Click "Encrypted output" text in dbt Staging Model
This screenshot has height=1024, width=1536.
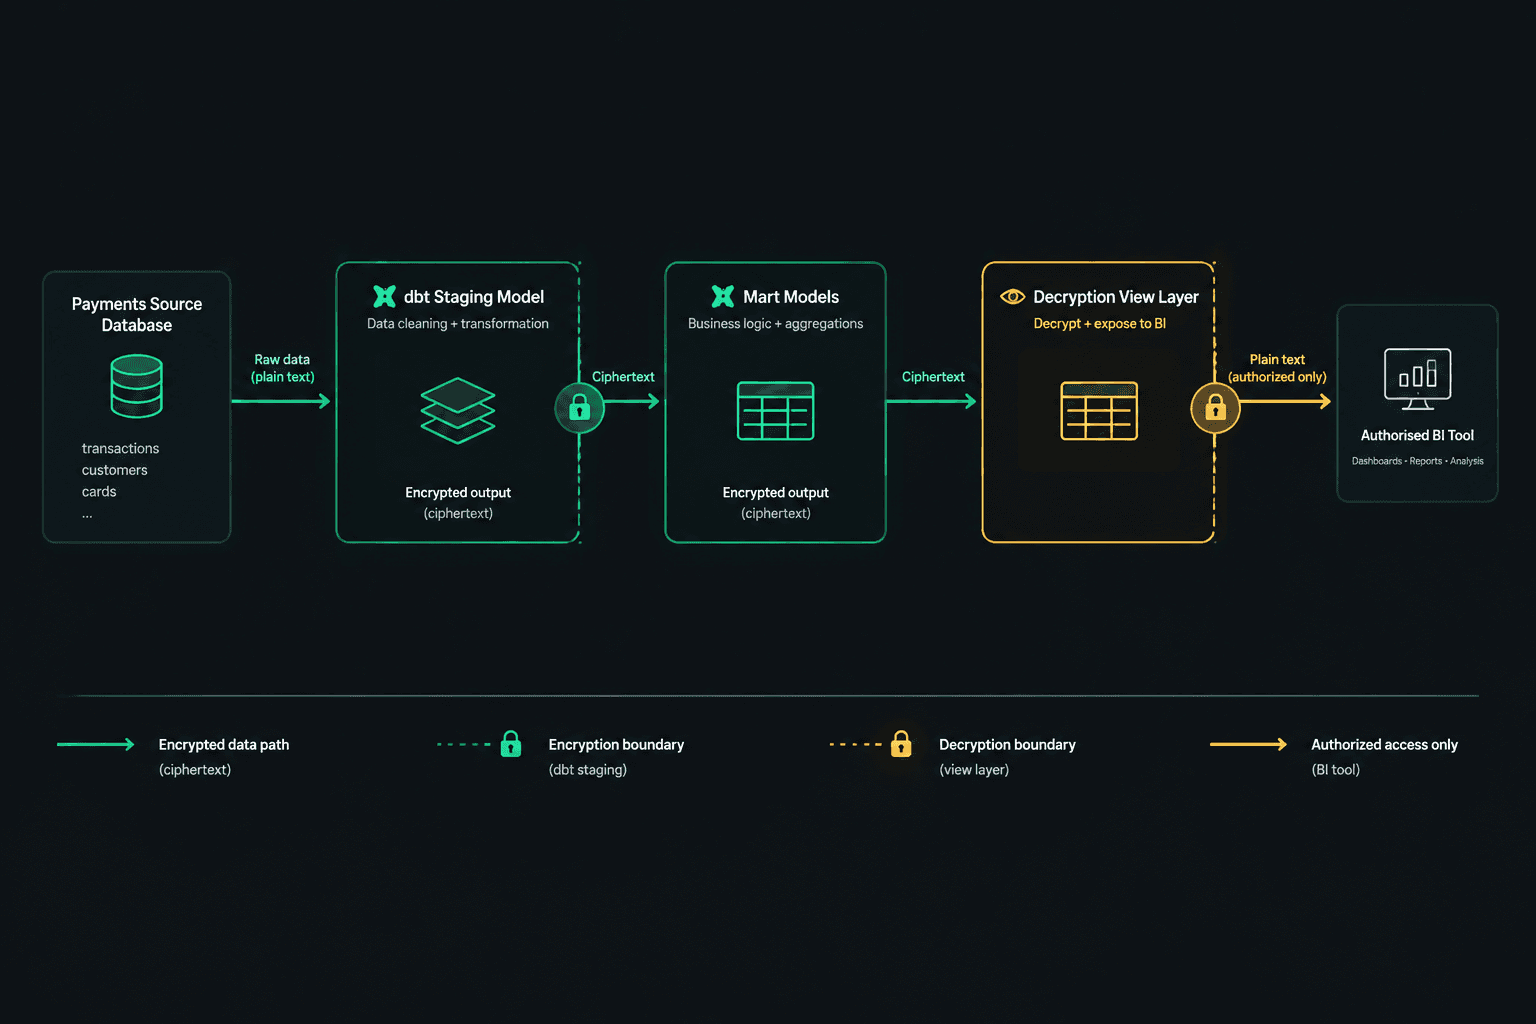[x=458, y=492]
